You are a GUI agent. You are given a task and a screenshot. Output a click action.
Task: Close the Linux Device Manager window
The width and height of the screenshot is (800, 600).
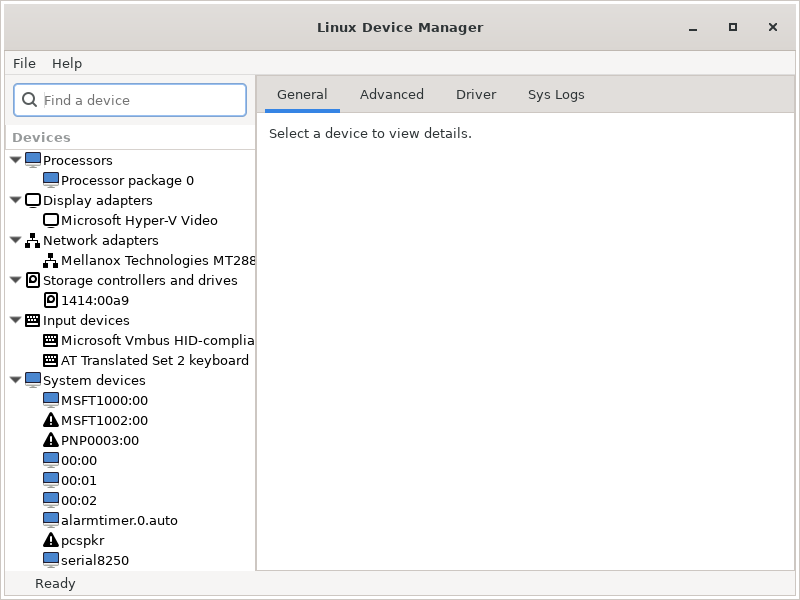(x=772, y=27)
